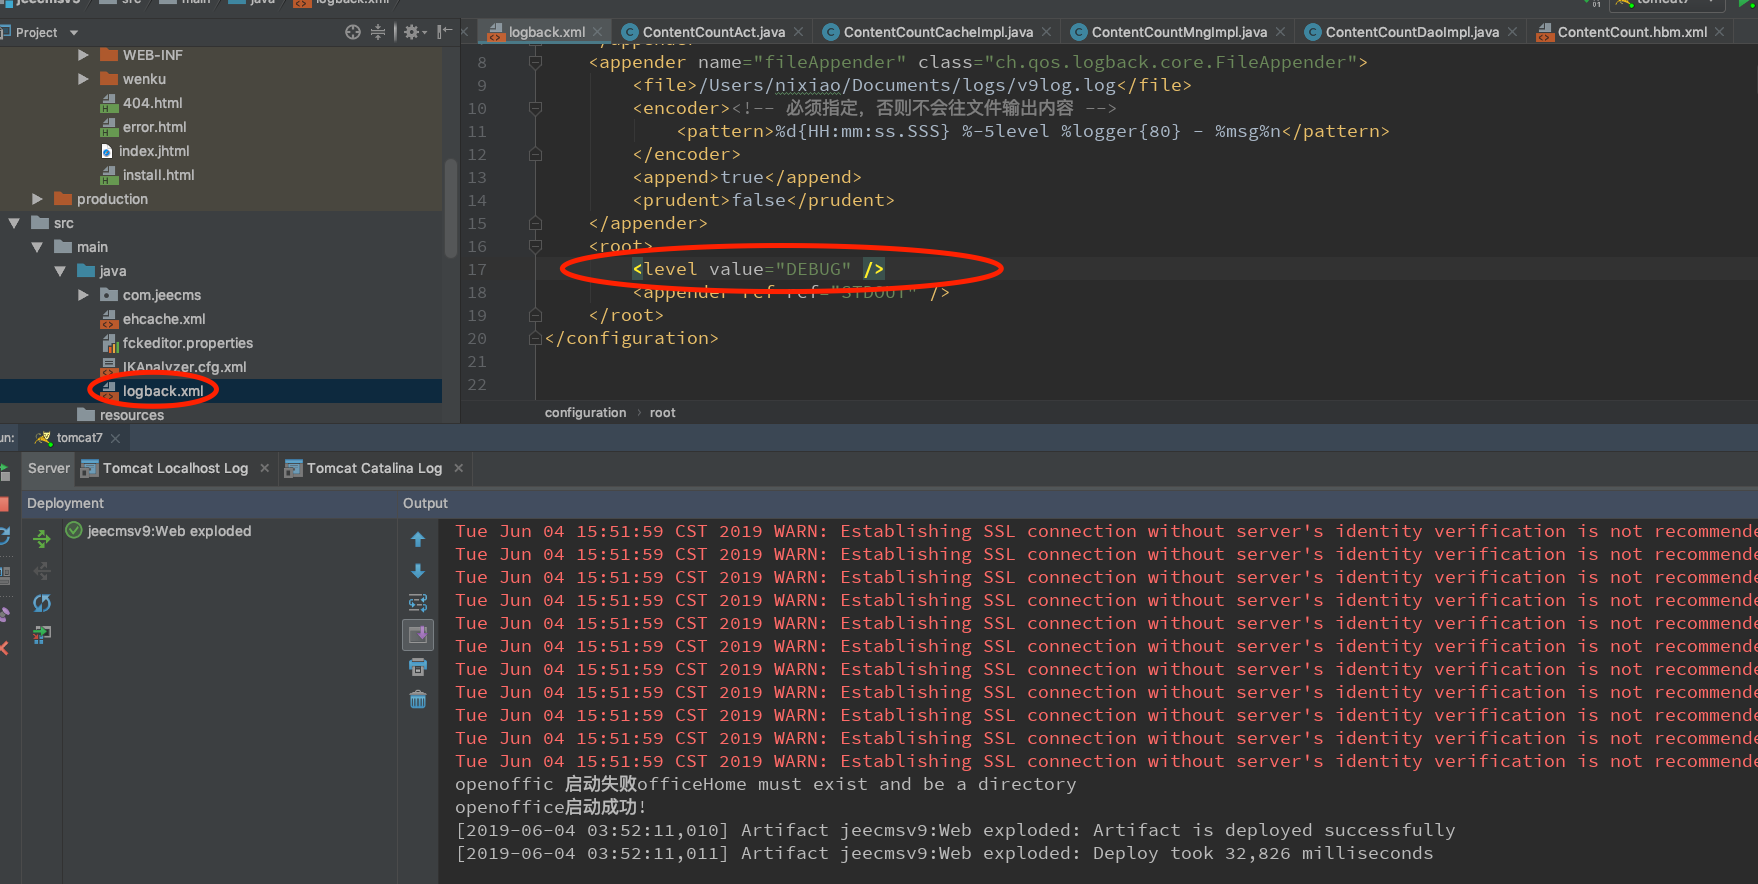
Task: Click the root breadcrumb in editor
Action: click(662, 413)
